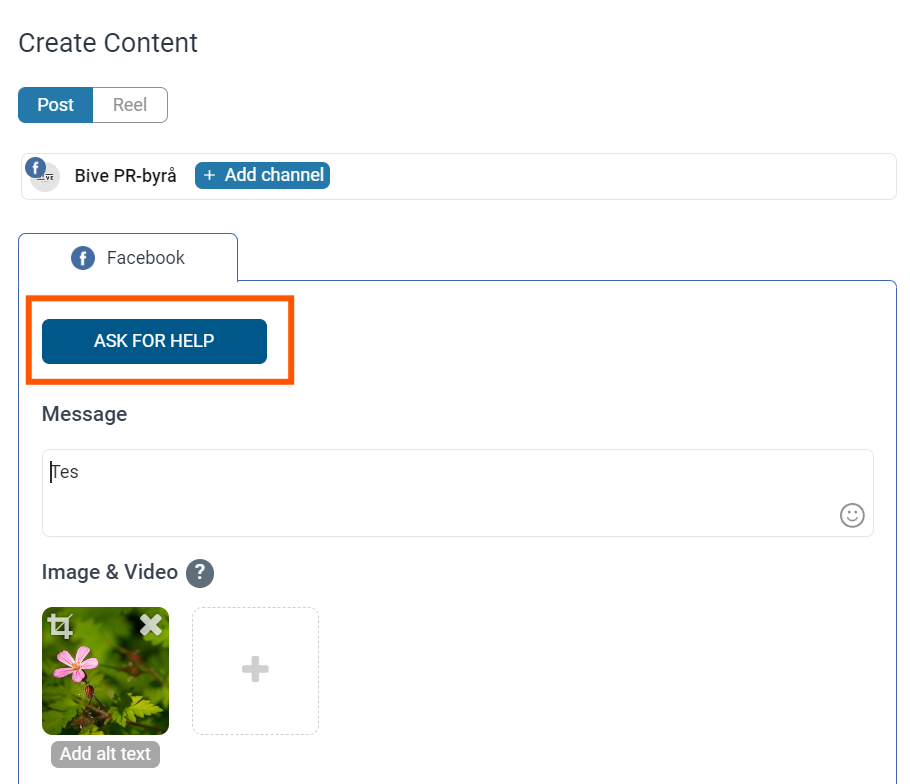Open the Facebook channel tab
This screenshot has width=910, height=784.
click(128, 258)
